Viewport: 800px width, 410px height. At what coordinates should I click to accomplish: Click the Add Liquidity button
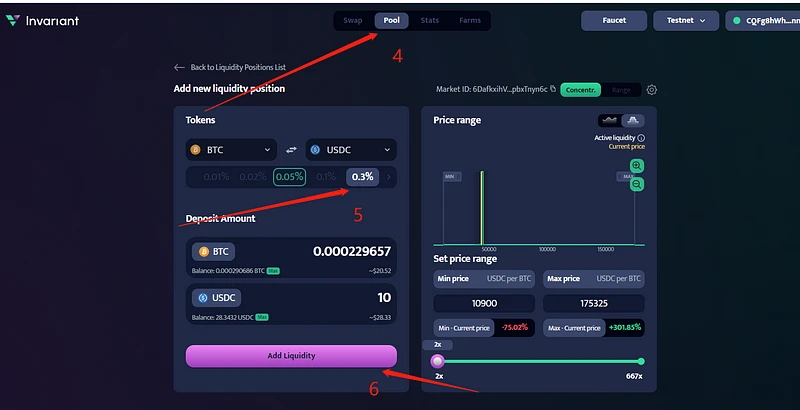291,356
